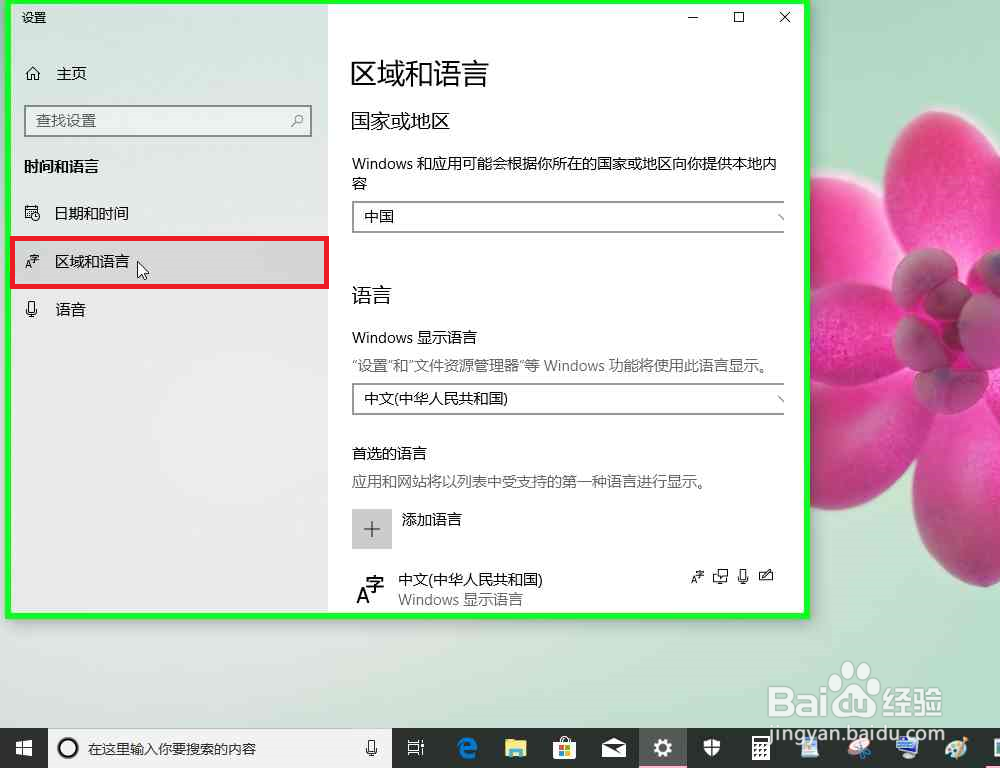Screen dimensions: 1000x768
Task: Open the paint palette icon on taskbar
Action: click(955, 748)
